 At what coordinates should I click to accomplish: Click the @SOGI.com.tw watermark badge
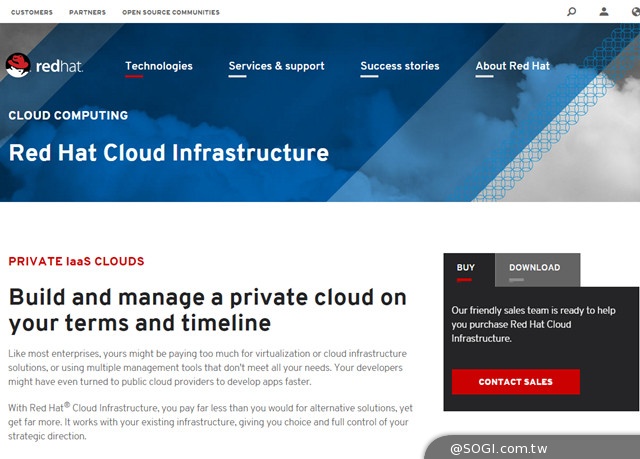(512, 447)
